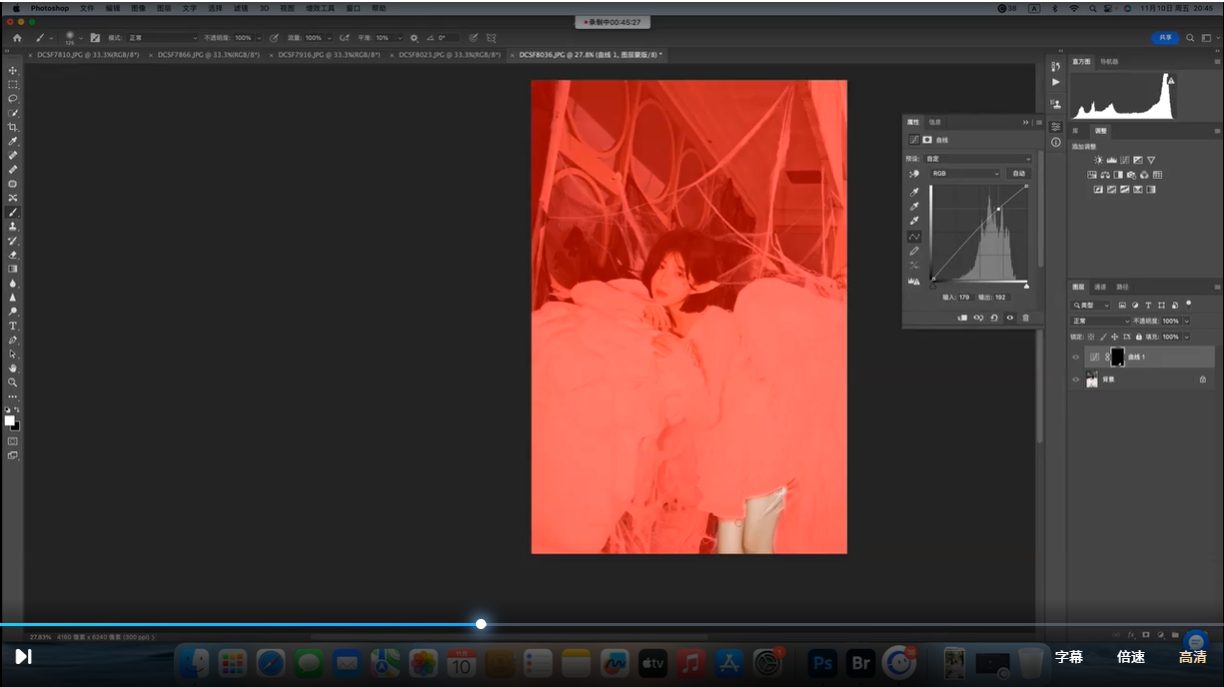Open the RGB channel dropdown
The height and width of the screenshot is (687, 1224).
tap(965, 173)
